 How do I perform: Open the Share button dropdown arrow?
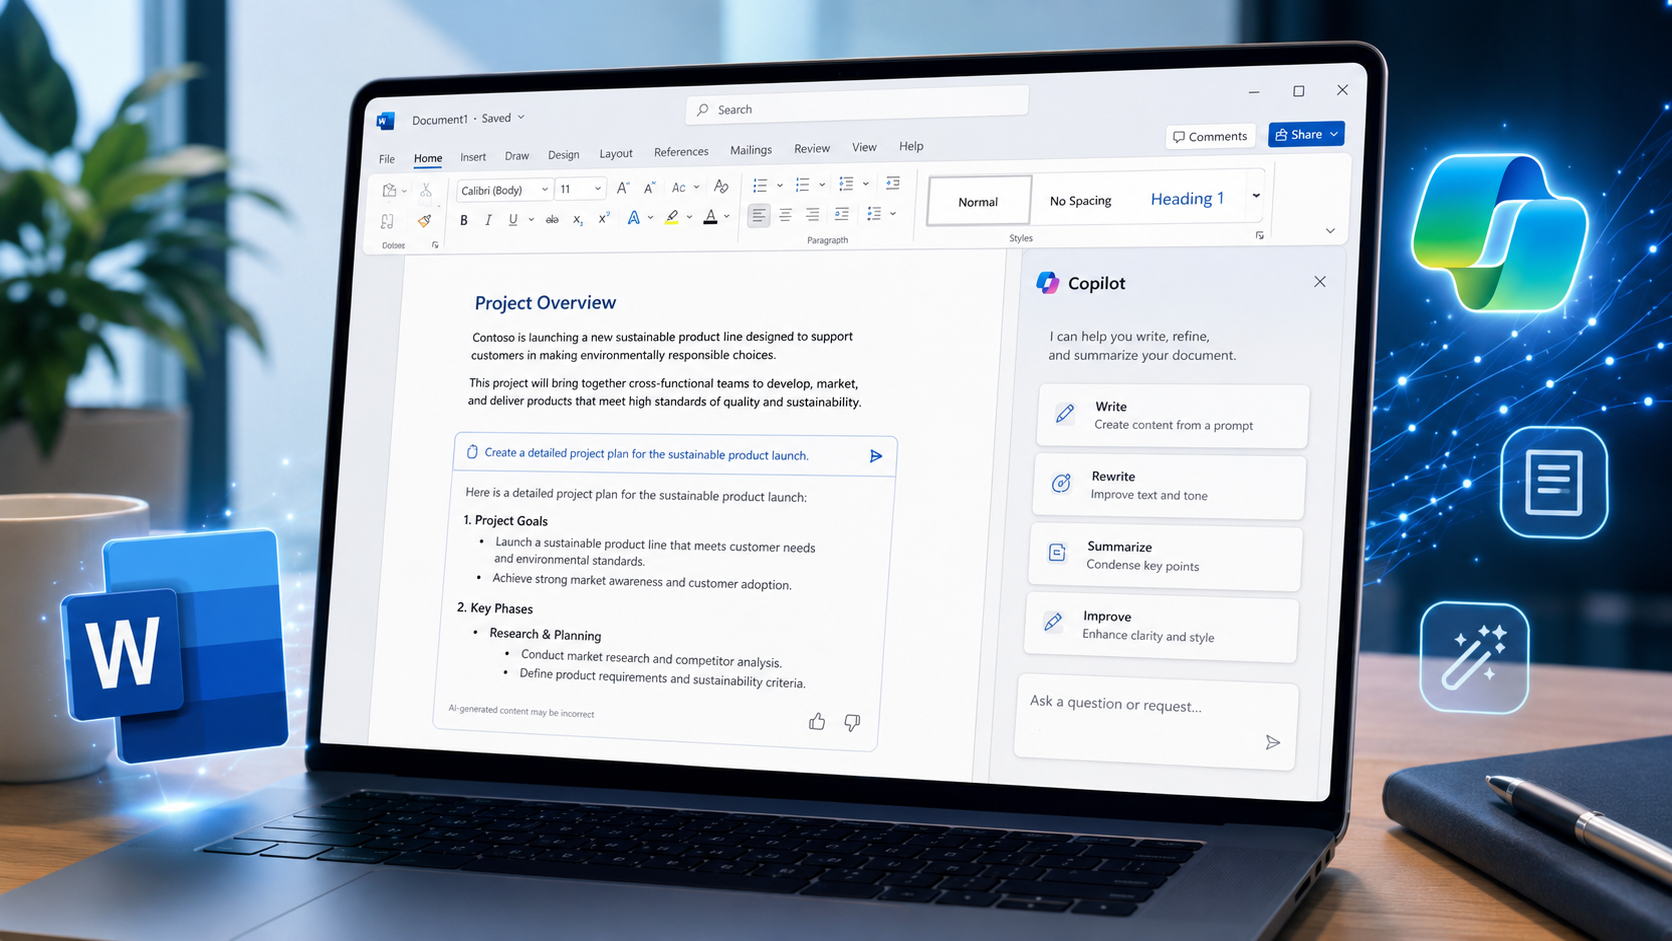pos(1334,134)
